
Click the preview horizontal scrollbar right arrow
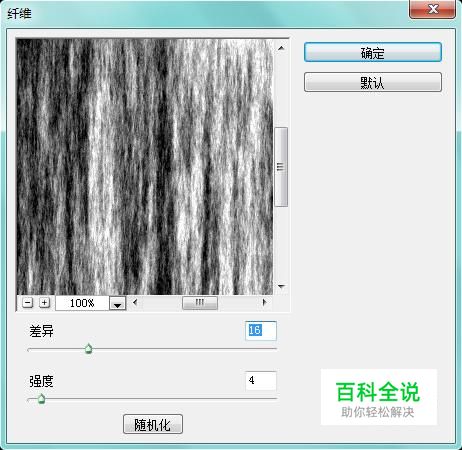tap(264, 303)
